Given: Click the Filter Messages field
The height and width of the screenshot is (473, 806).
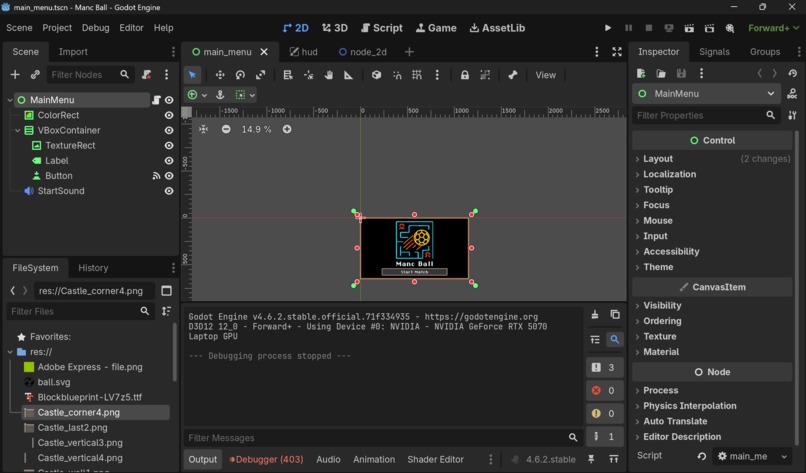Looking at the screenshot, I should [x=382, y=438].
